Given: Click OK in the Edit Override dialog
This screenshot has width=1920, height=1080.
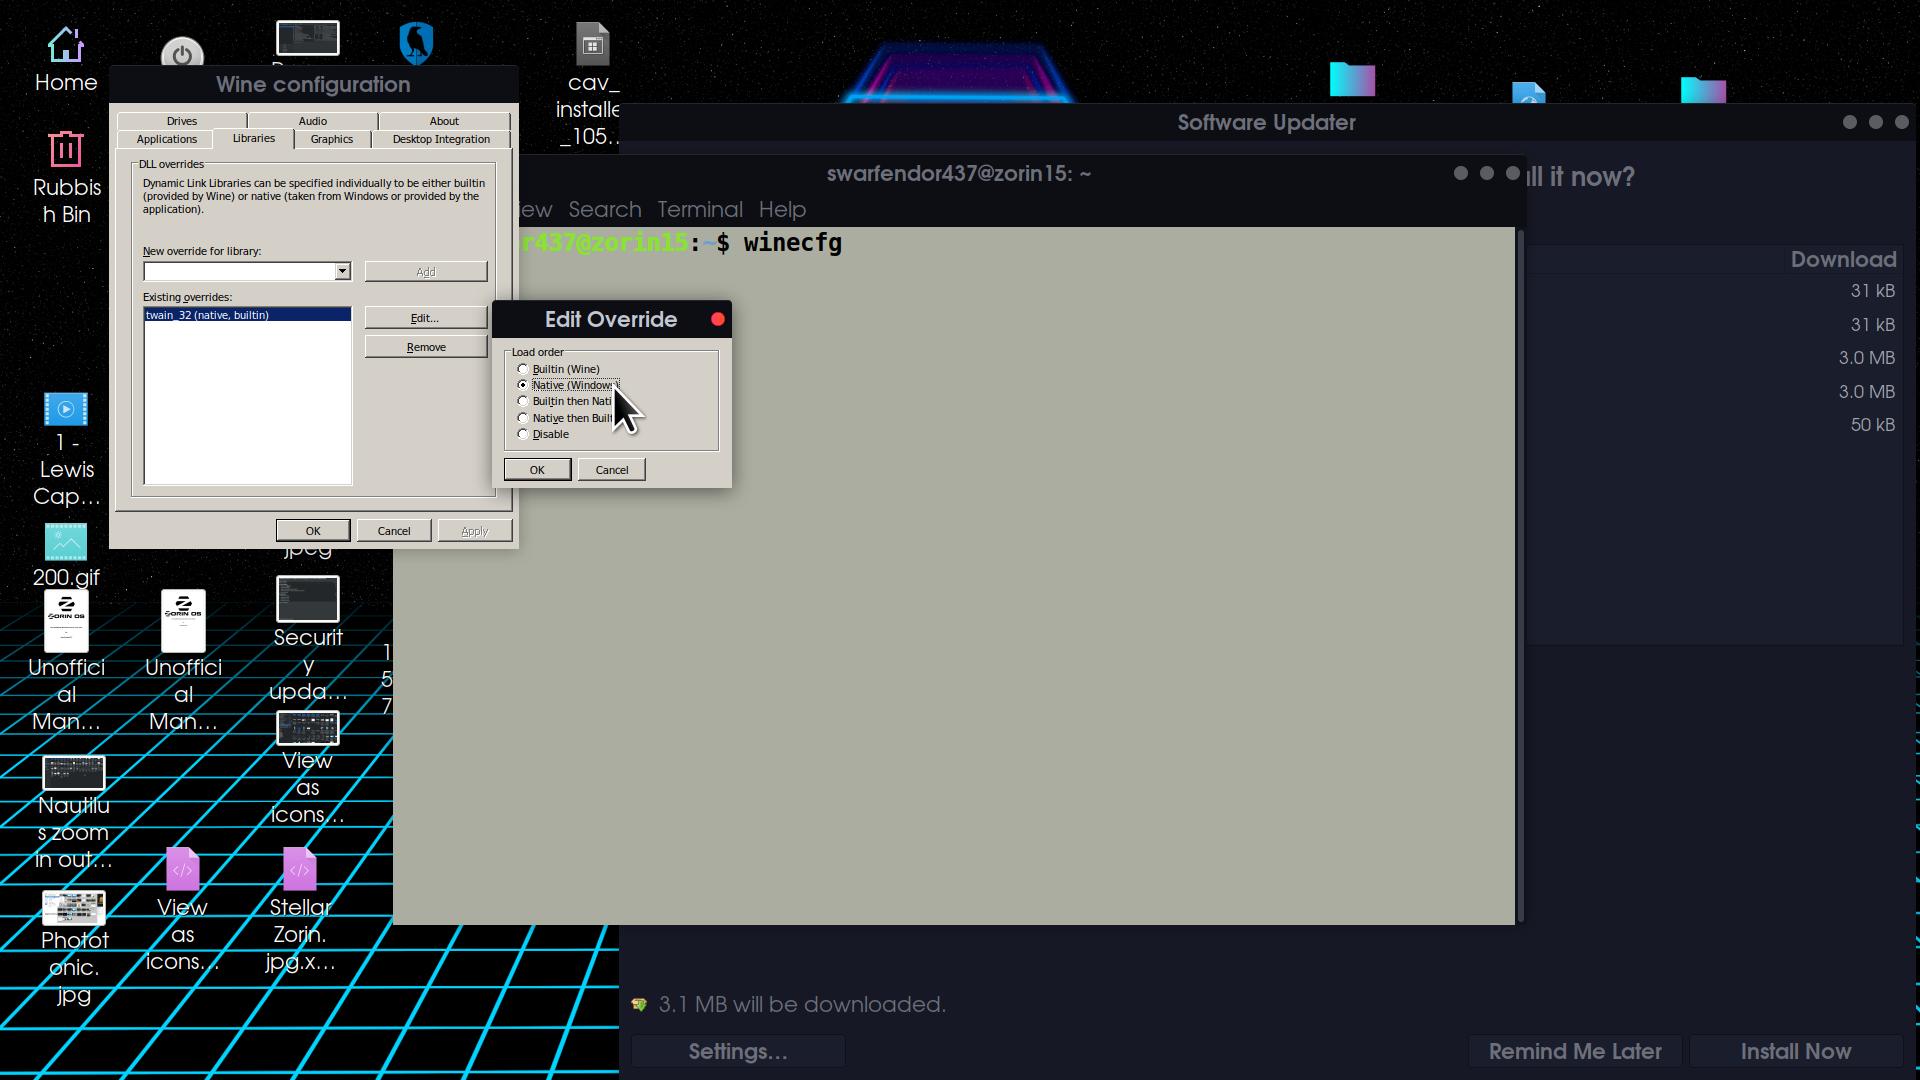Looking at the screenshot, I should point(537,470).
